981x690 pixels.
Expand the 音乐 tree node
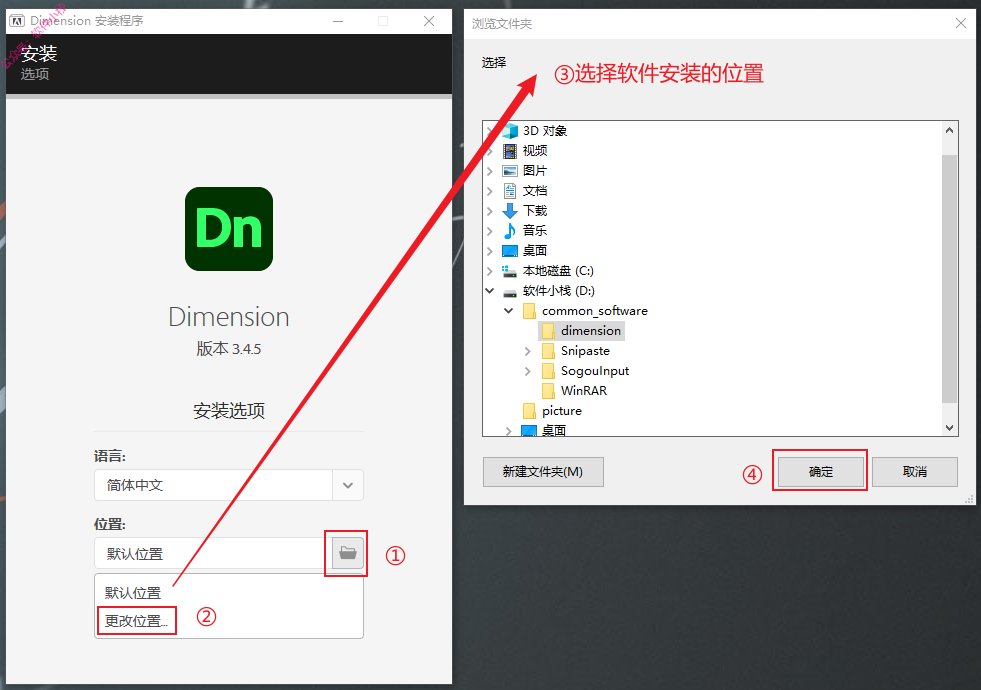tap(490, 231)
